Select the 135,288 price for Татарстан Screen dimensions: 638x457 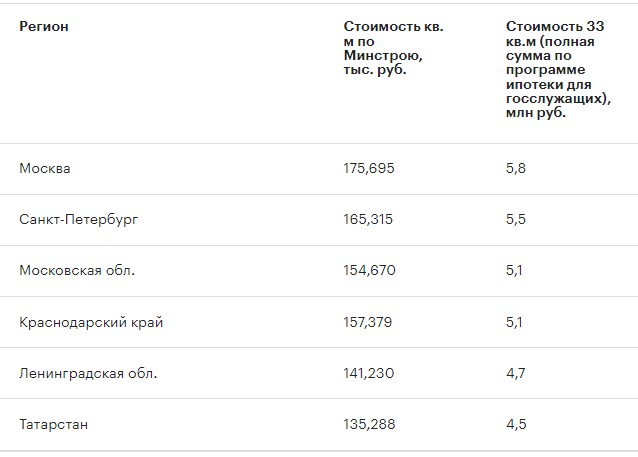(x=369, y=424)
